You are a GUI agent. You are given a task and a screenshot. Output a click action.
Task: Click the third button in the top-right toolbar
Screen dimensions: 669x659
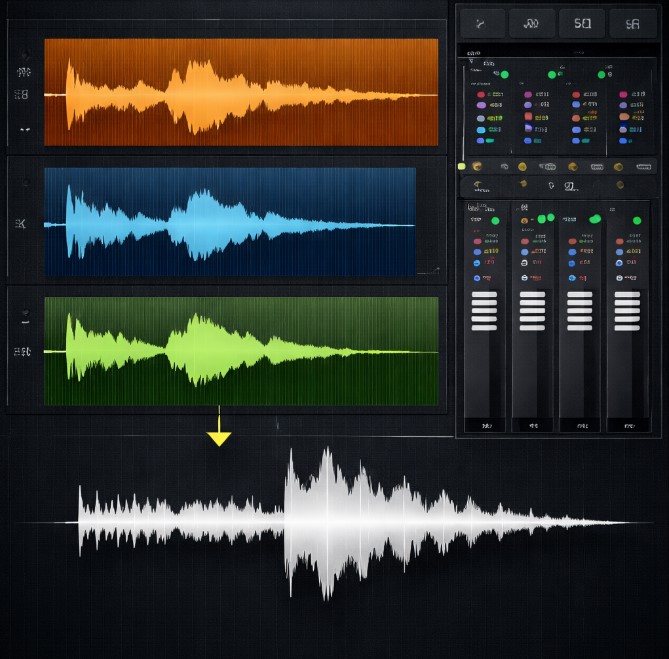582,23
